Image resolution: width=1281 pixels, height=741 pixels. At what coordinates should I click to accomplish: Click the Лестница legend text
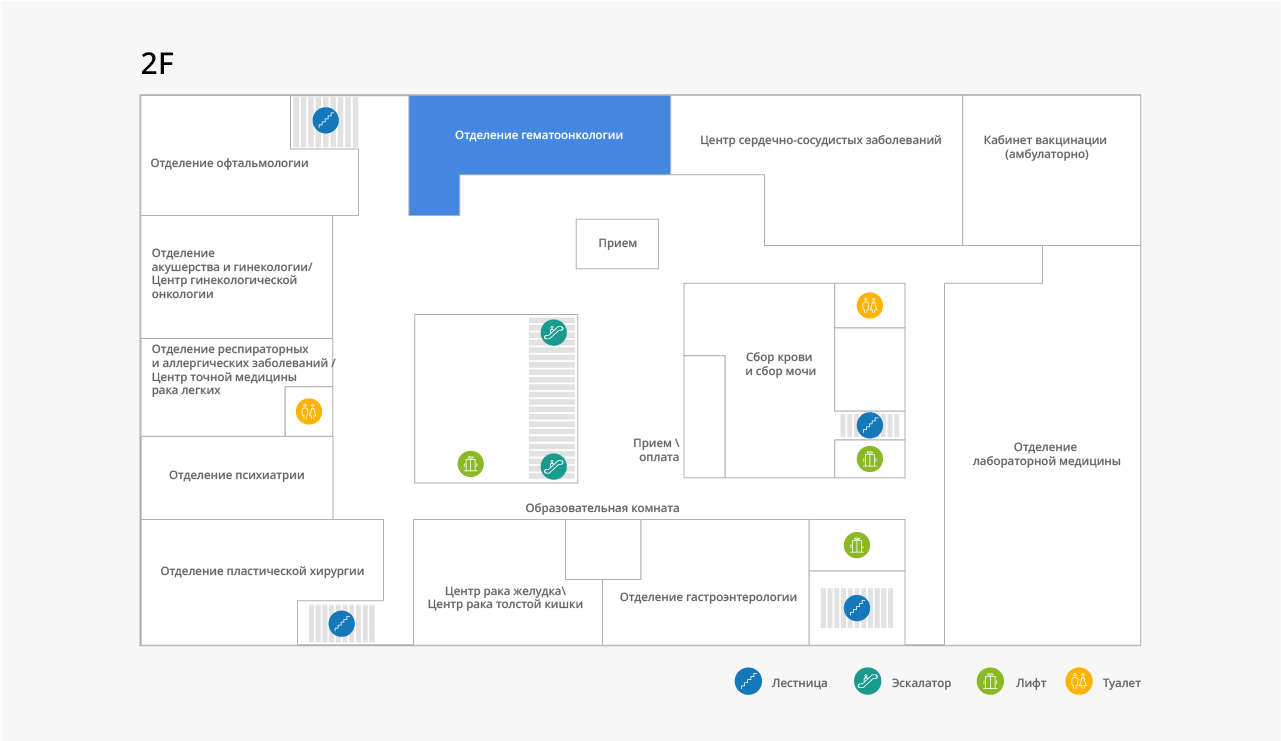[x=799, y=683]
